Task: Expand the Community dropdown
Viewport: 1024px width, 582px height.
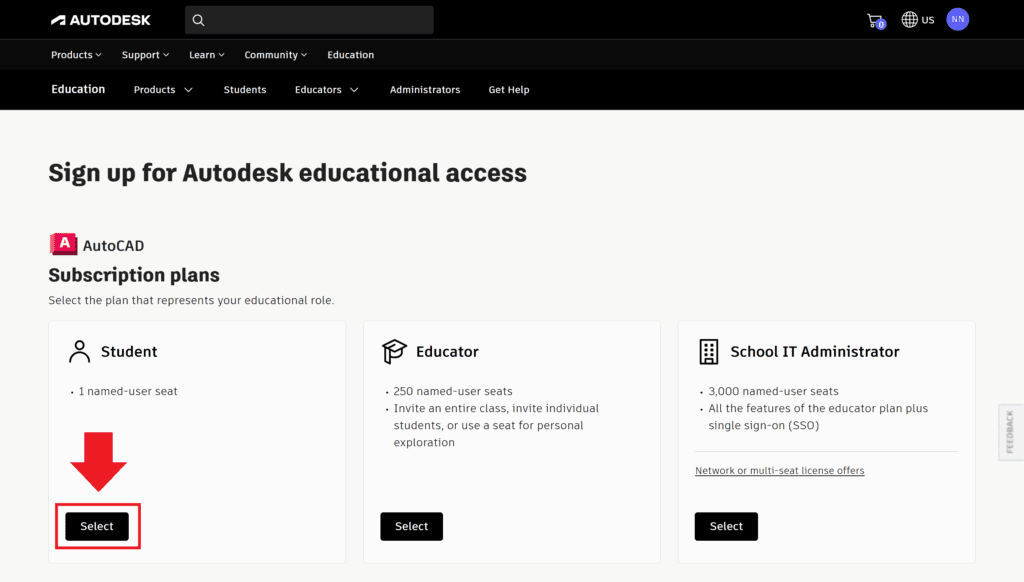Action: pyautogui.click(x=275, y=55)
